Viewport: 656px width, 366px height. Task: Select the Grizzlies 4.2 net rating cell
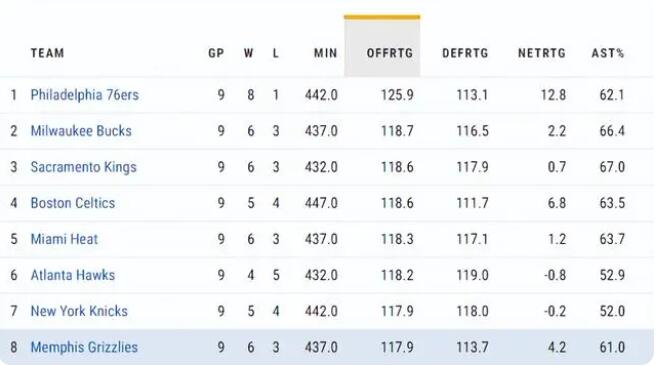click(557, 347)
